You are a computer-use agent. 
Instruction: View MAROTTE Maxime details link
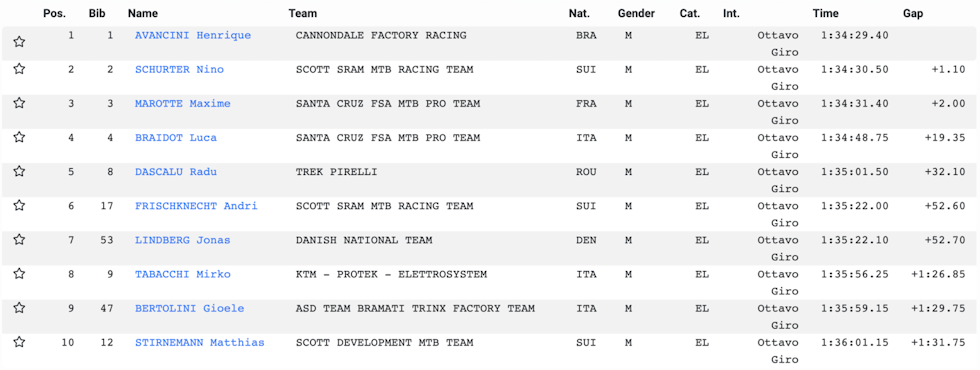tap(182, 104)
